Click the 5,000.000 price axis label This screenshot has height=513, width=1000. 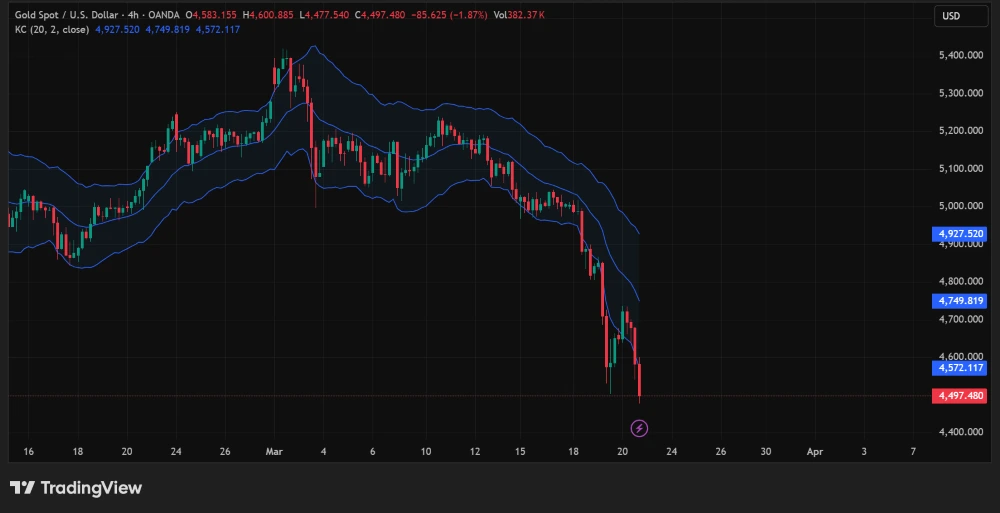point(961,206)
